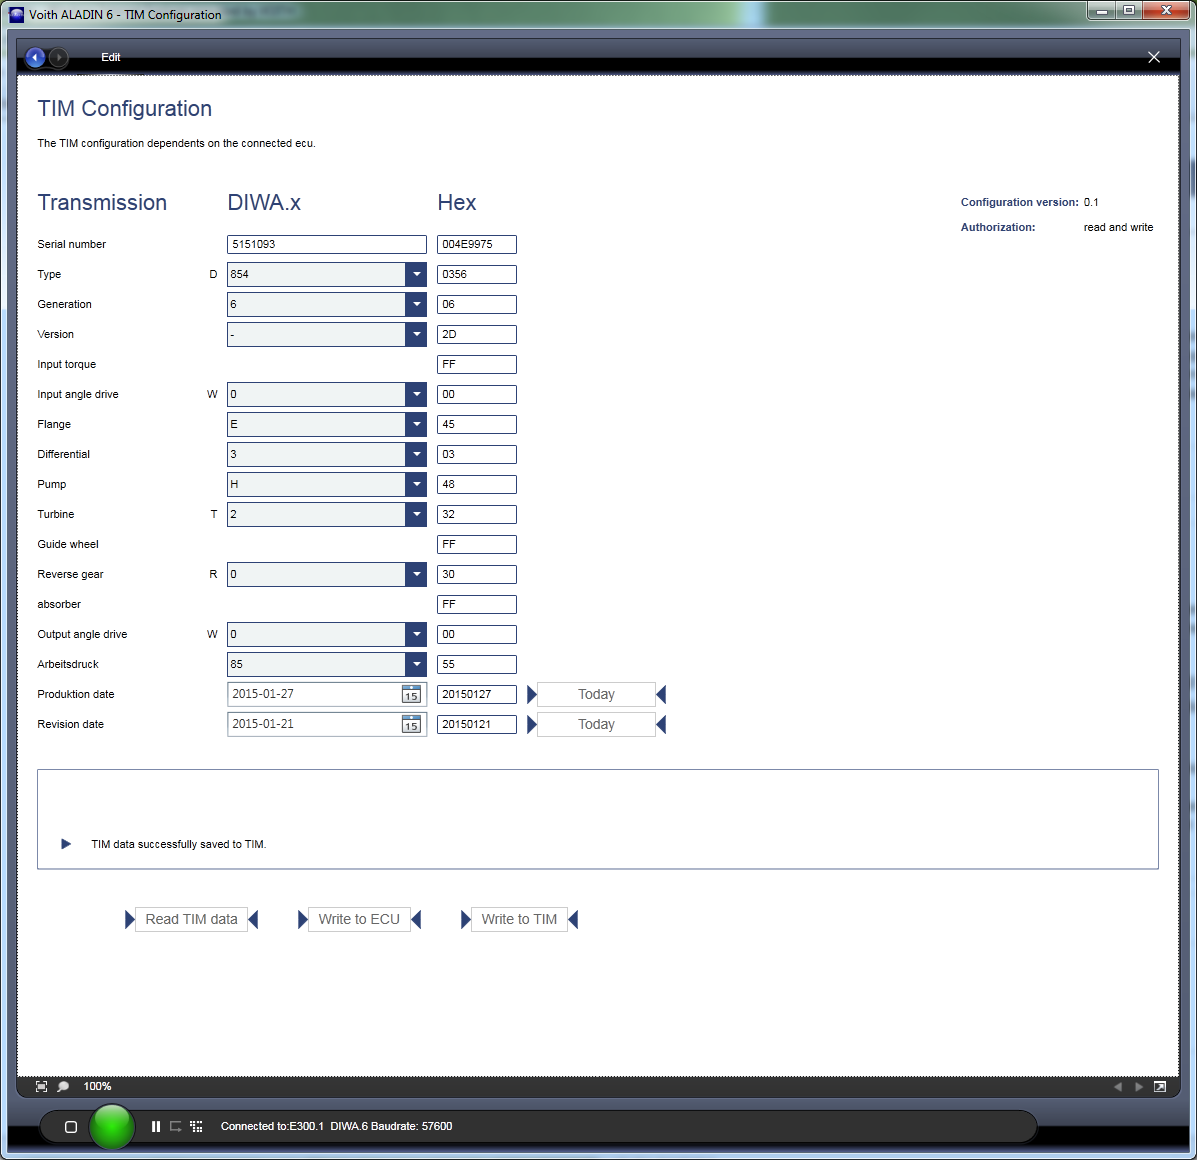Screen dimensions: 1197x1160
Task: Expand the Reverse gear dropdown
Action: click(x=416, y=575)
